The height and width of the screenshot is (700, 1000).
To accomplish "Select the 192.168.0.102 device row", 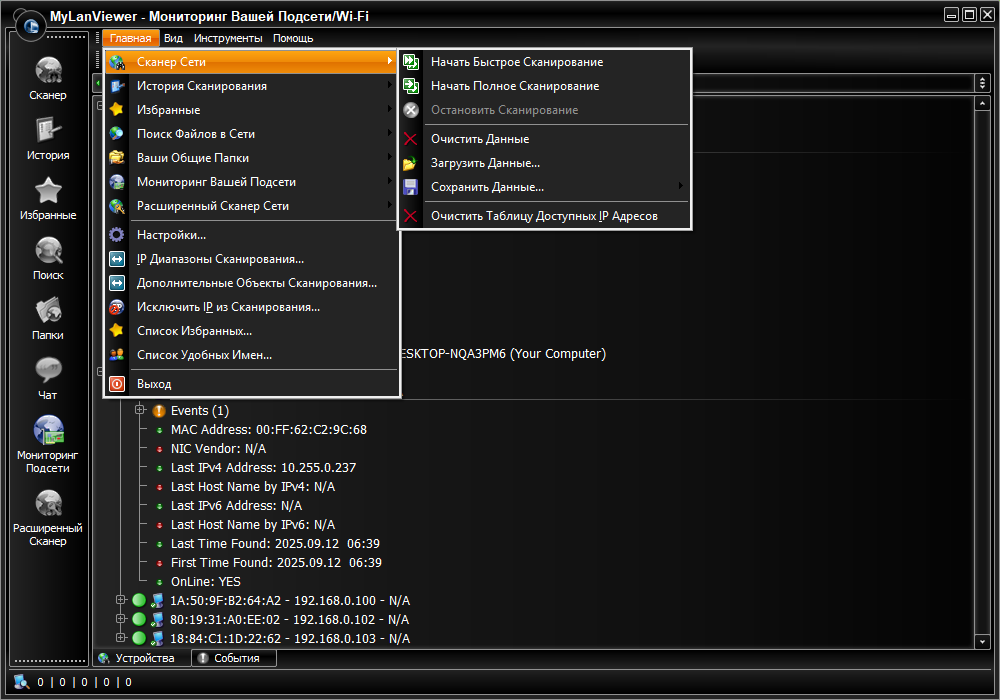I will [x=290, y=619].
